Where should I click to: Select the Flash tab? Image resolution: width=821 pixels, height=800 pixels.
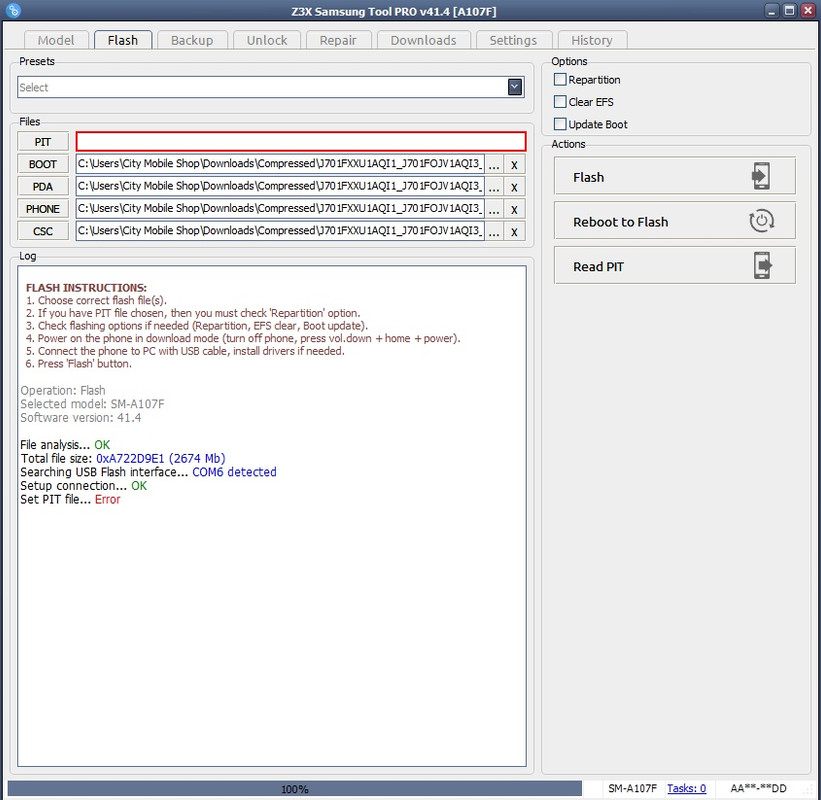(123, 40)
